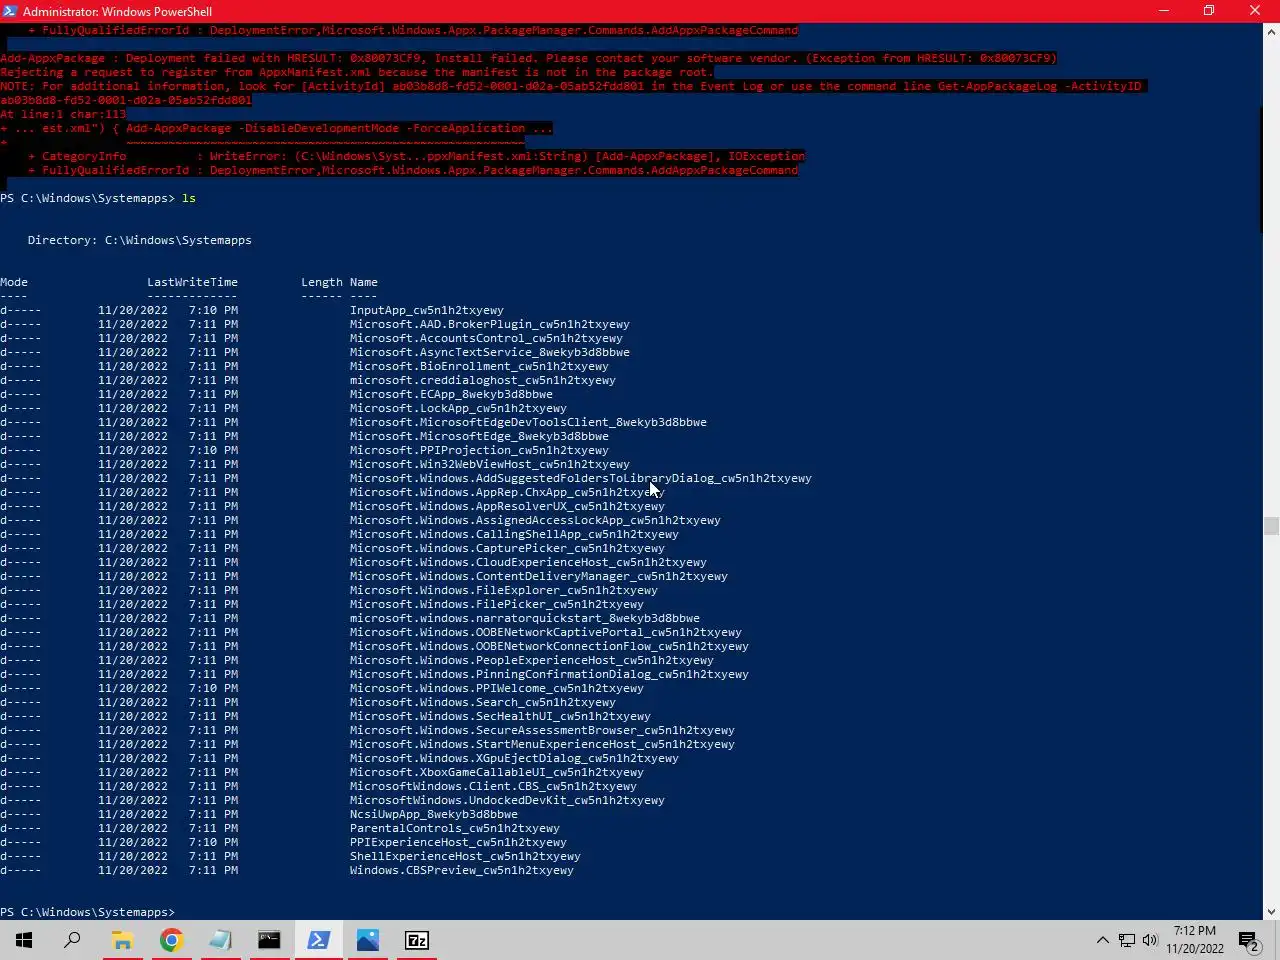Click Microsoft.Windows.StartMenuExperienceHost entry
This screenshot has height=960, width=1280.
click(542, 744)
